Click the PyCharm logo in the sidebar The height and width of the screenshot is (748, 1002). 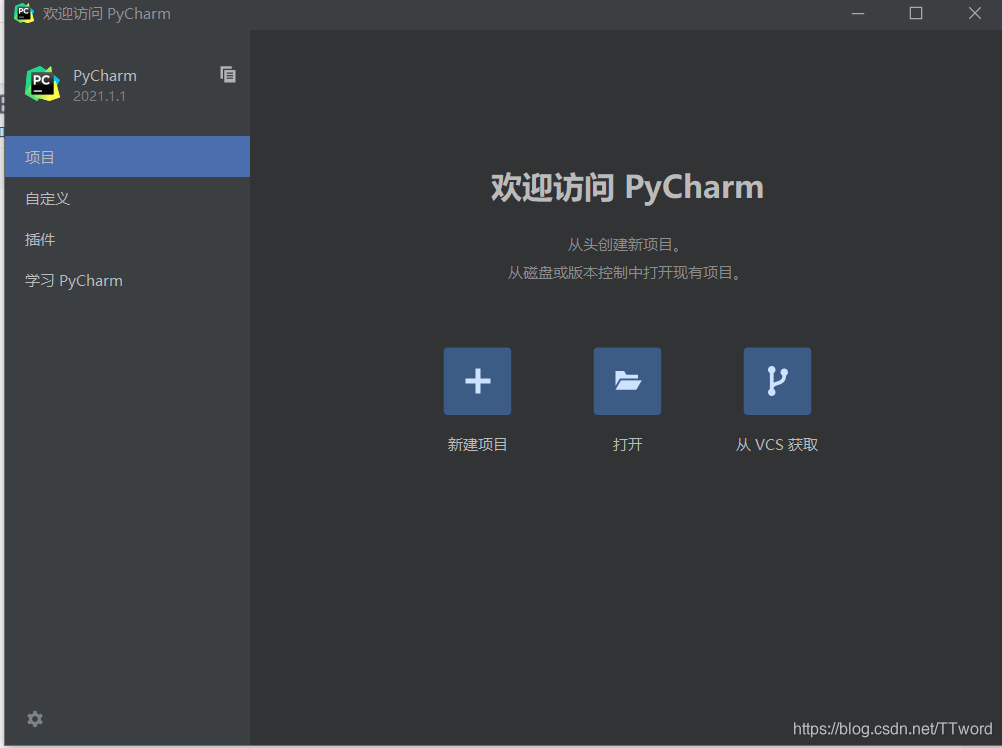click(42, 84)
